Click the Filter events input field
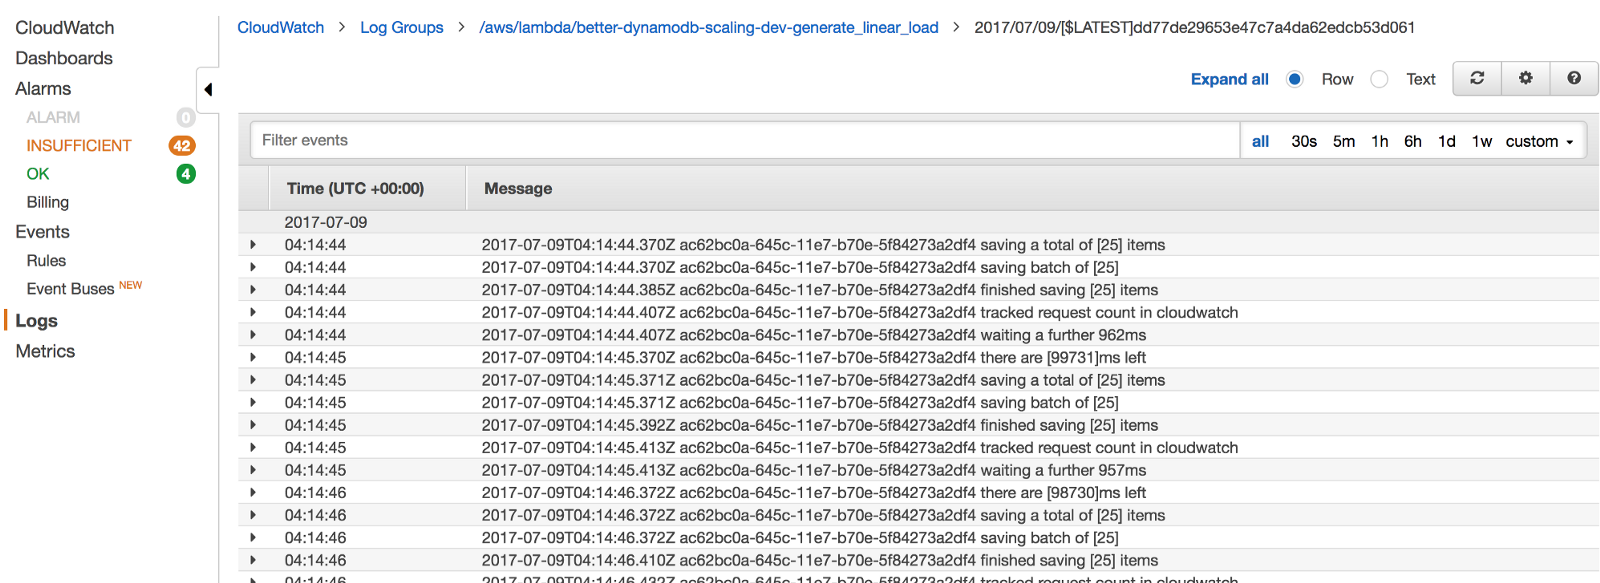 [745, 141]
